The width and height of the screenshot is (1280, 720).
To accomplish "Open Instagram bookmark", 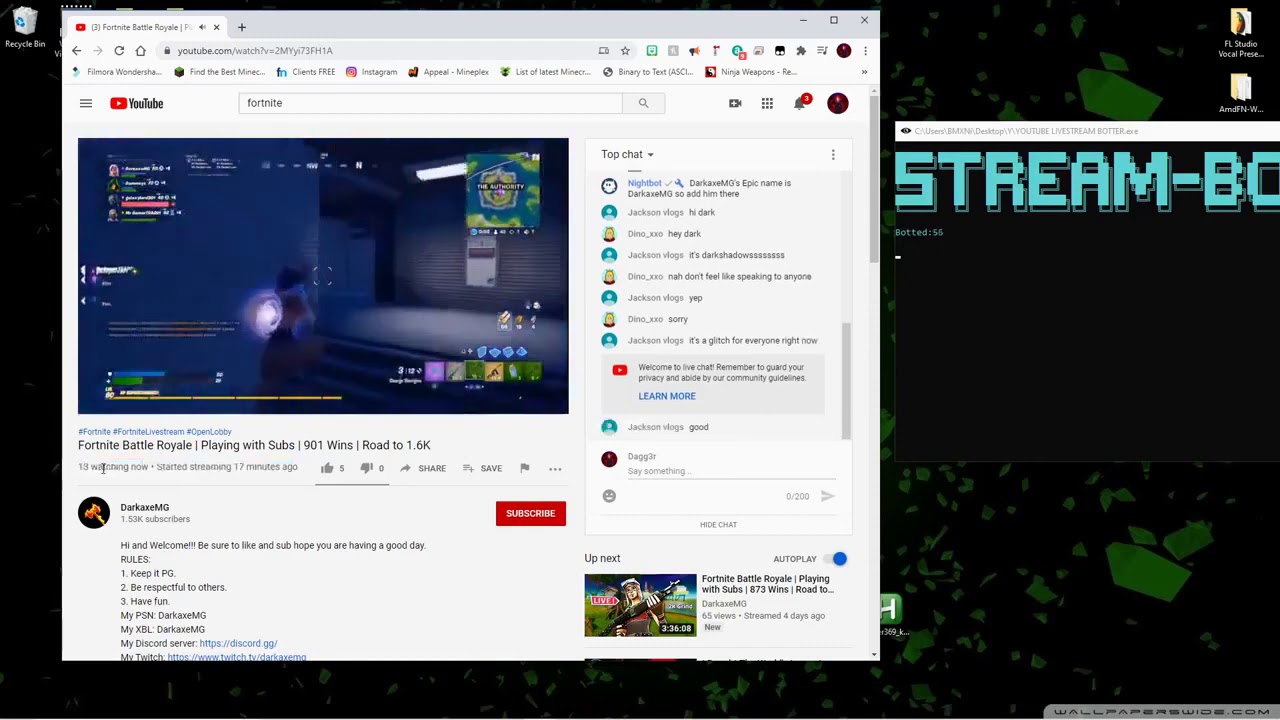I will (x=372, y=72).
